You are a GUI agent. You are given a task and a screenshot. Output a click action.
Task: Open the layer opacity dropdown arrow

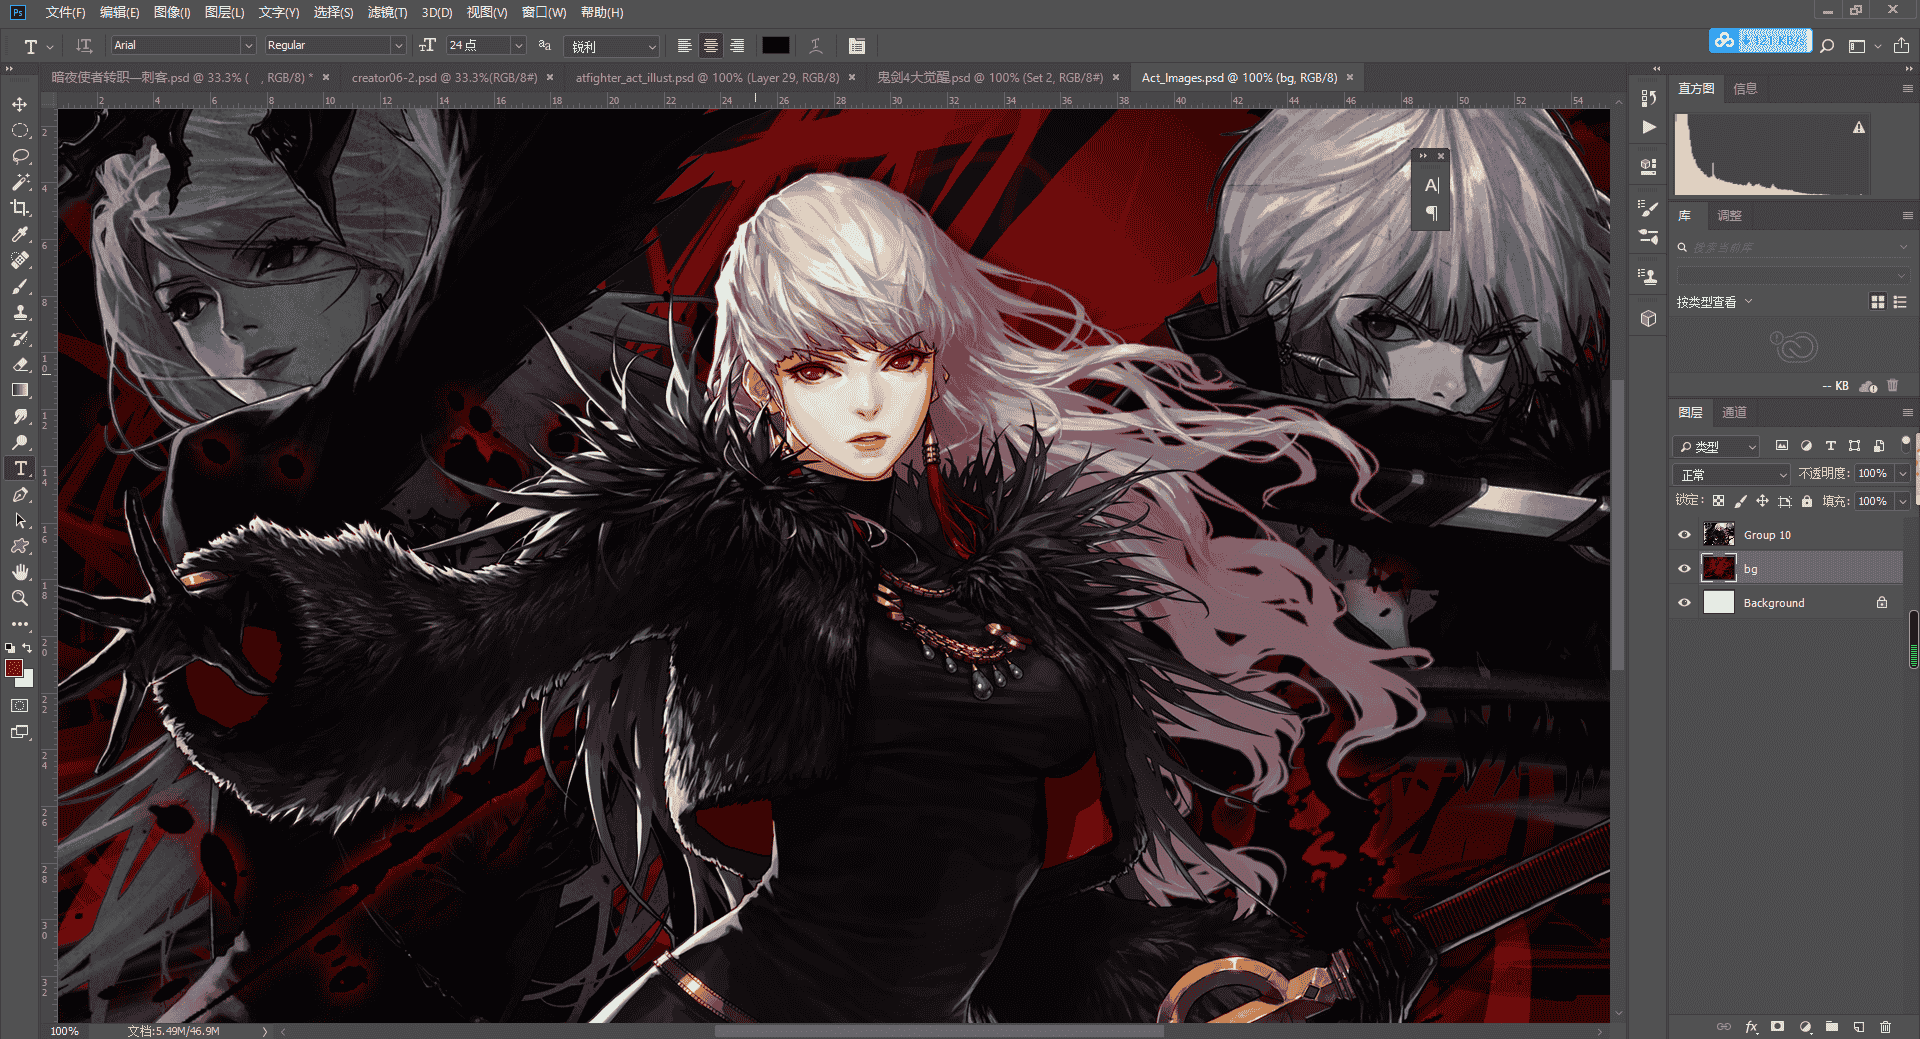pyautogui.click(x=1903, y=474)
